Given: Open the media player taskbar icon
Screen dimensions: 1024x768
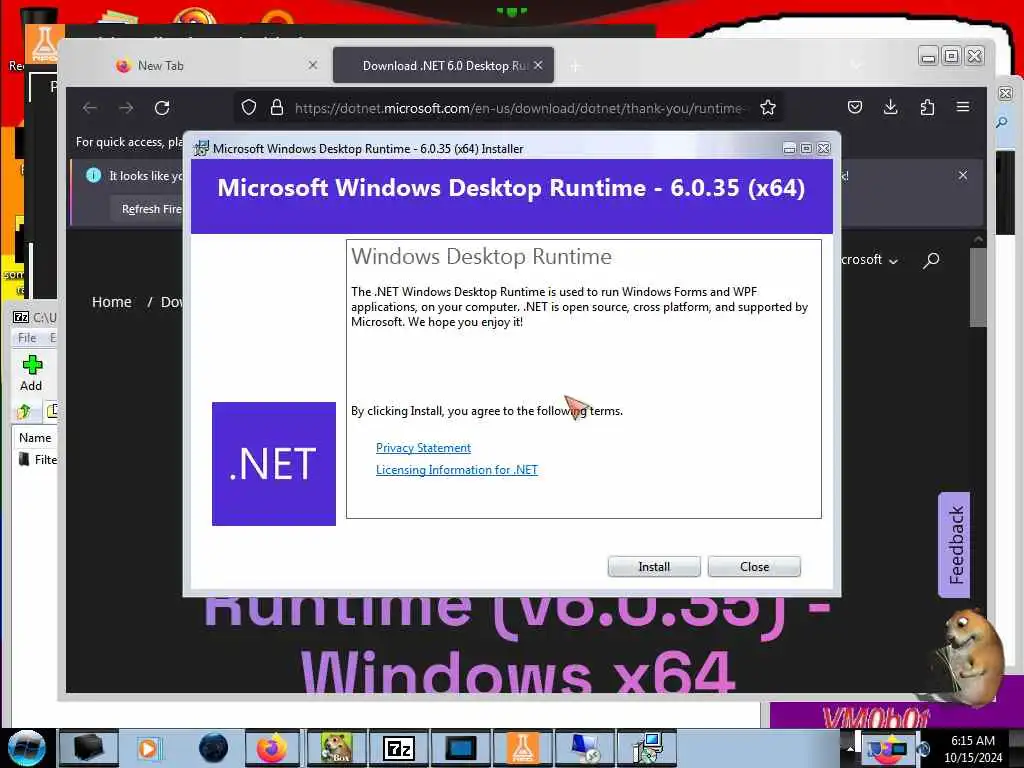Looking at the screenshot, I should (x=148, y=748).
